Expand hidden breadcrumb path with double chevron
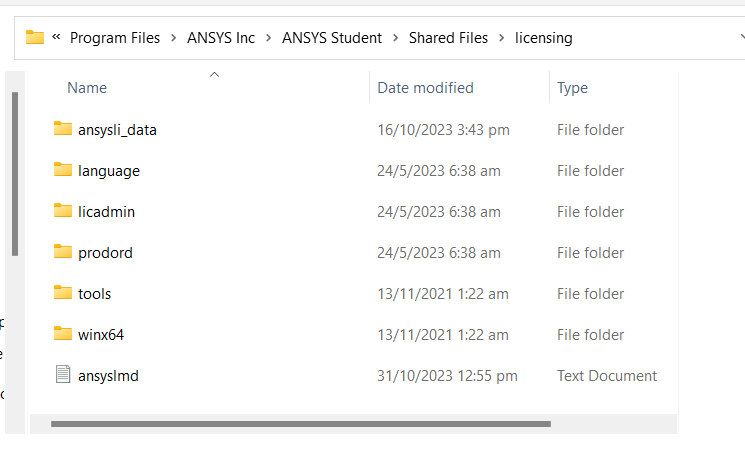The height and width of the screenshot is (460, 745). [x=57, y=38]
